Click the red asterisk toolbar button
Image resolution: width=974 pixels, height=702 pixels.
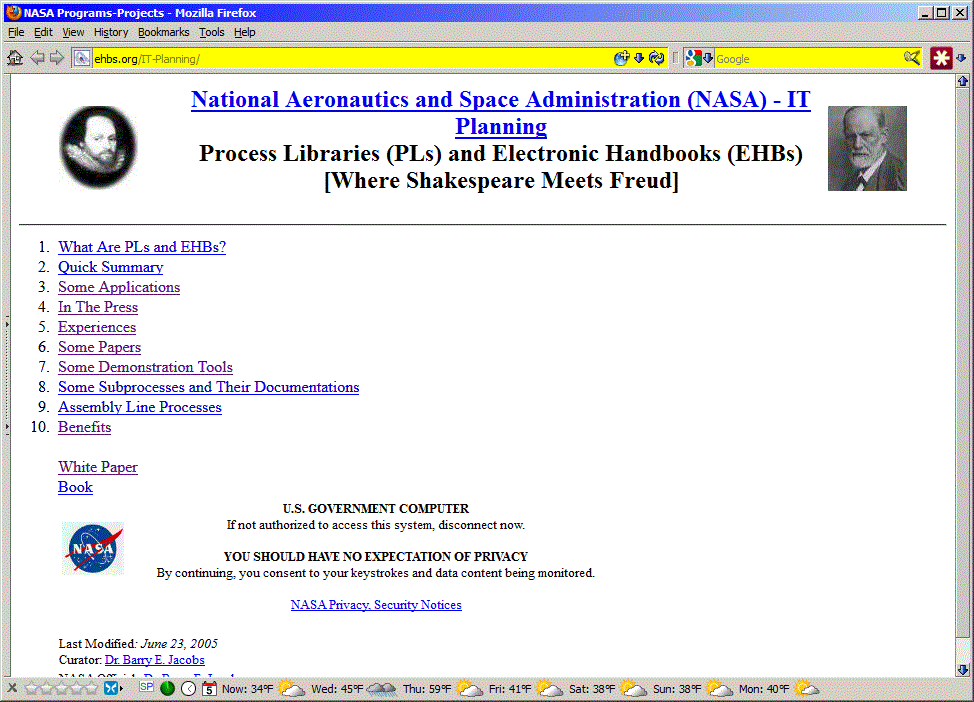click(x=941, y=58)
